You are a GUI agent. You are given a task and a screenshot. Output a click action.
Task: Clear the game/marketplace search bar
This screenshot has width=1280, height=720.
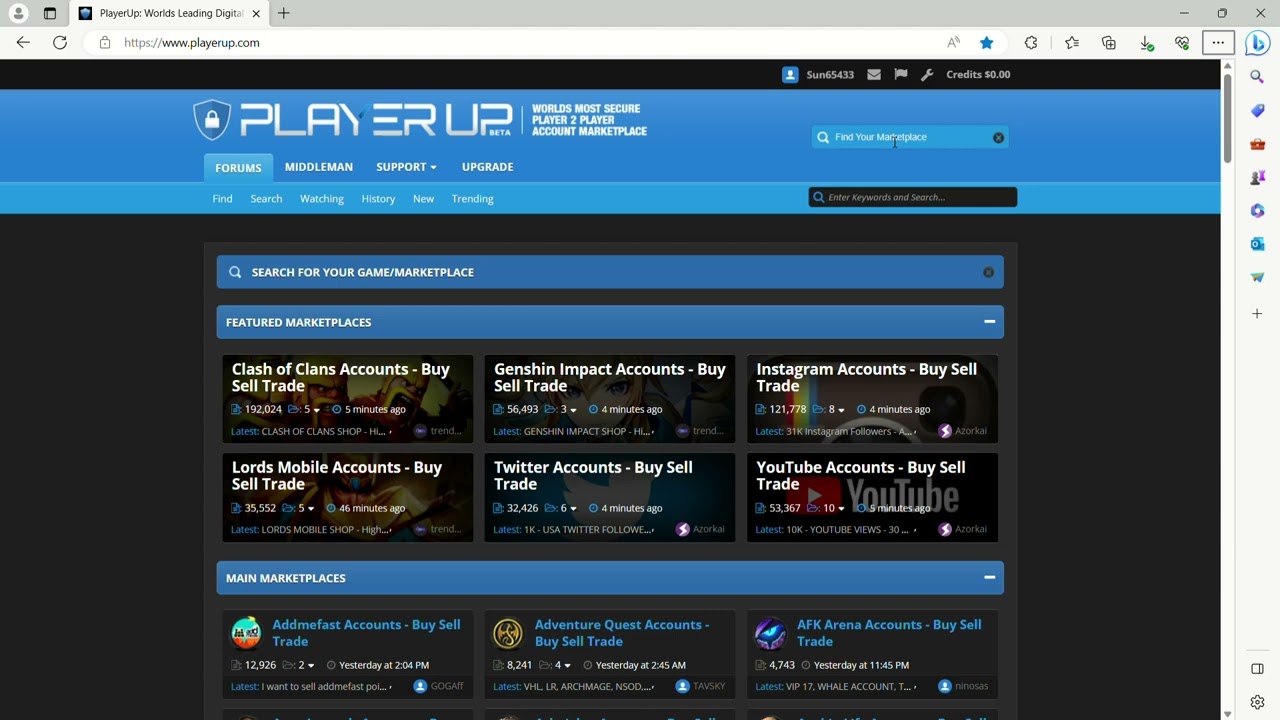tap(988, 272)
